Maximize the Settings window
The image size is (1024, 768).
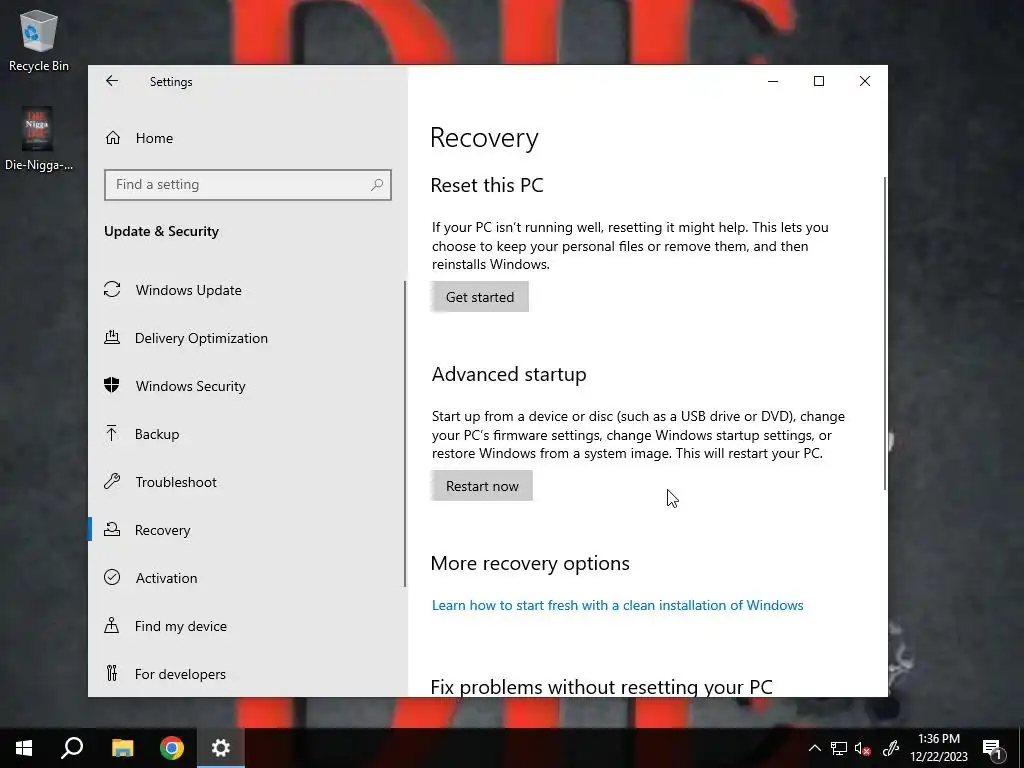(819, 81)
